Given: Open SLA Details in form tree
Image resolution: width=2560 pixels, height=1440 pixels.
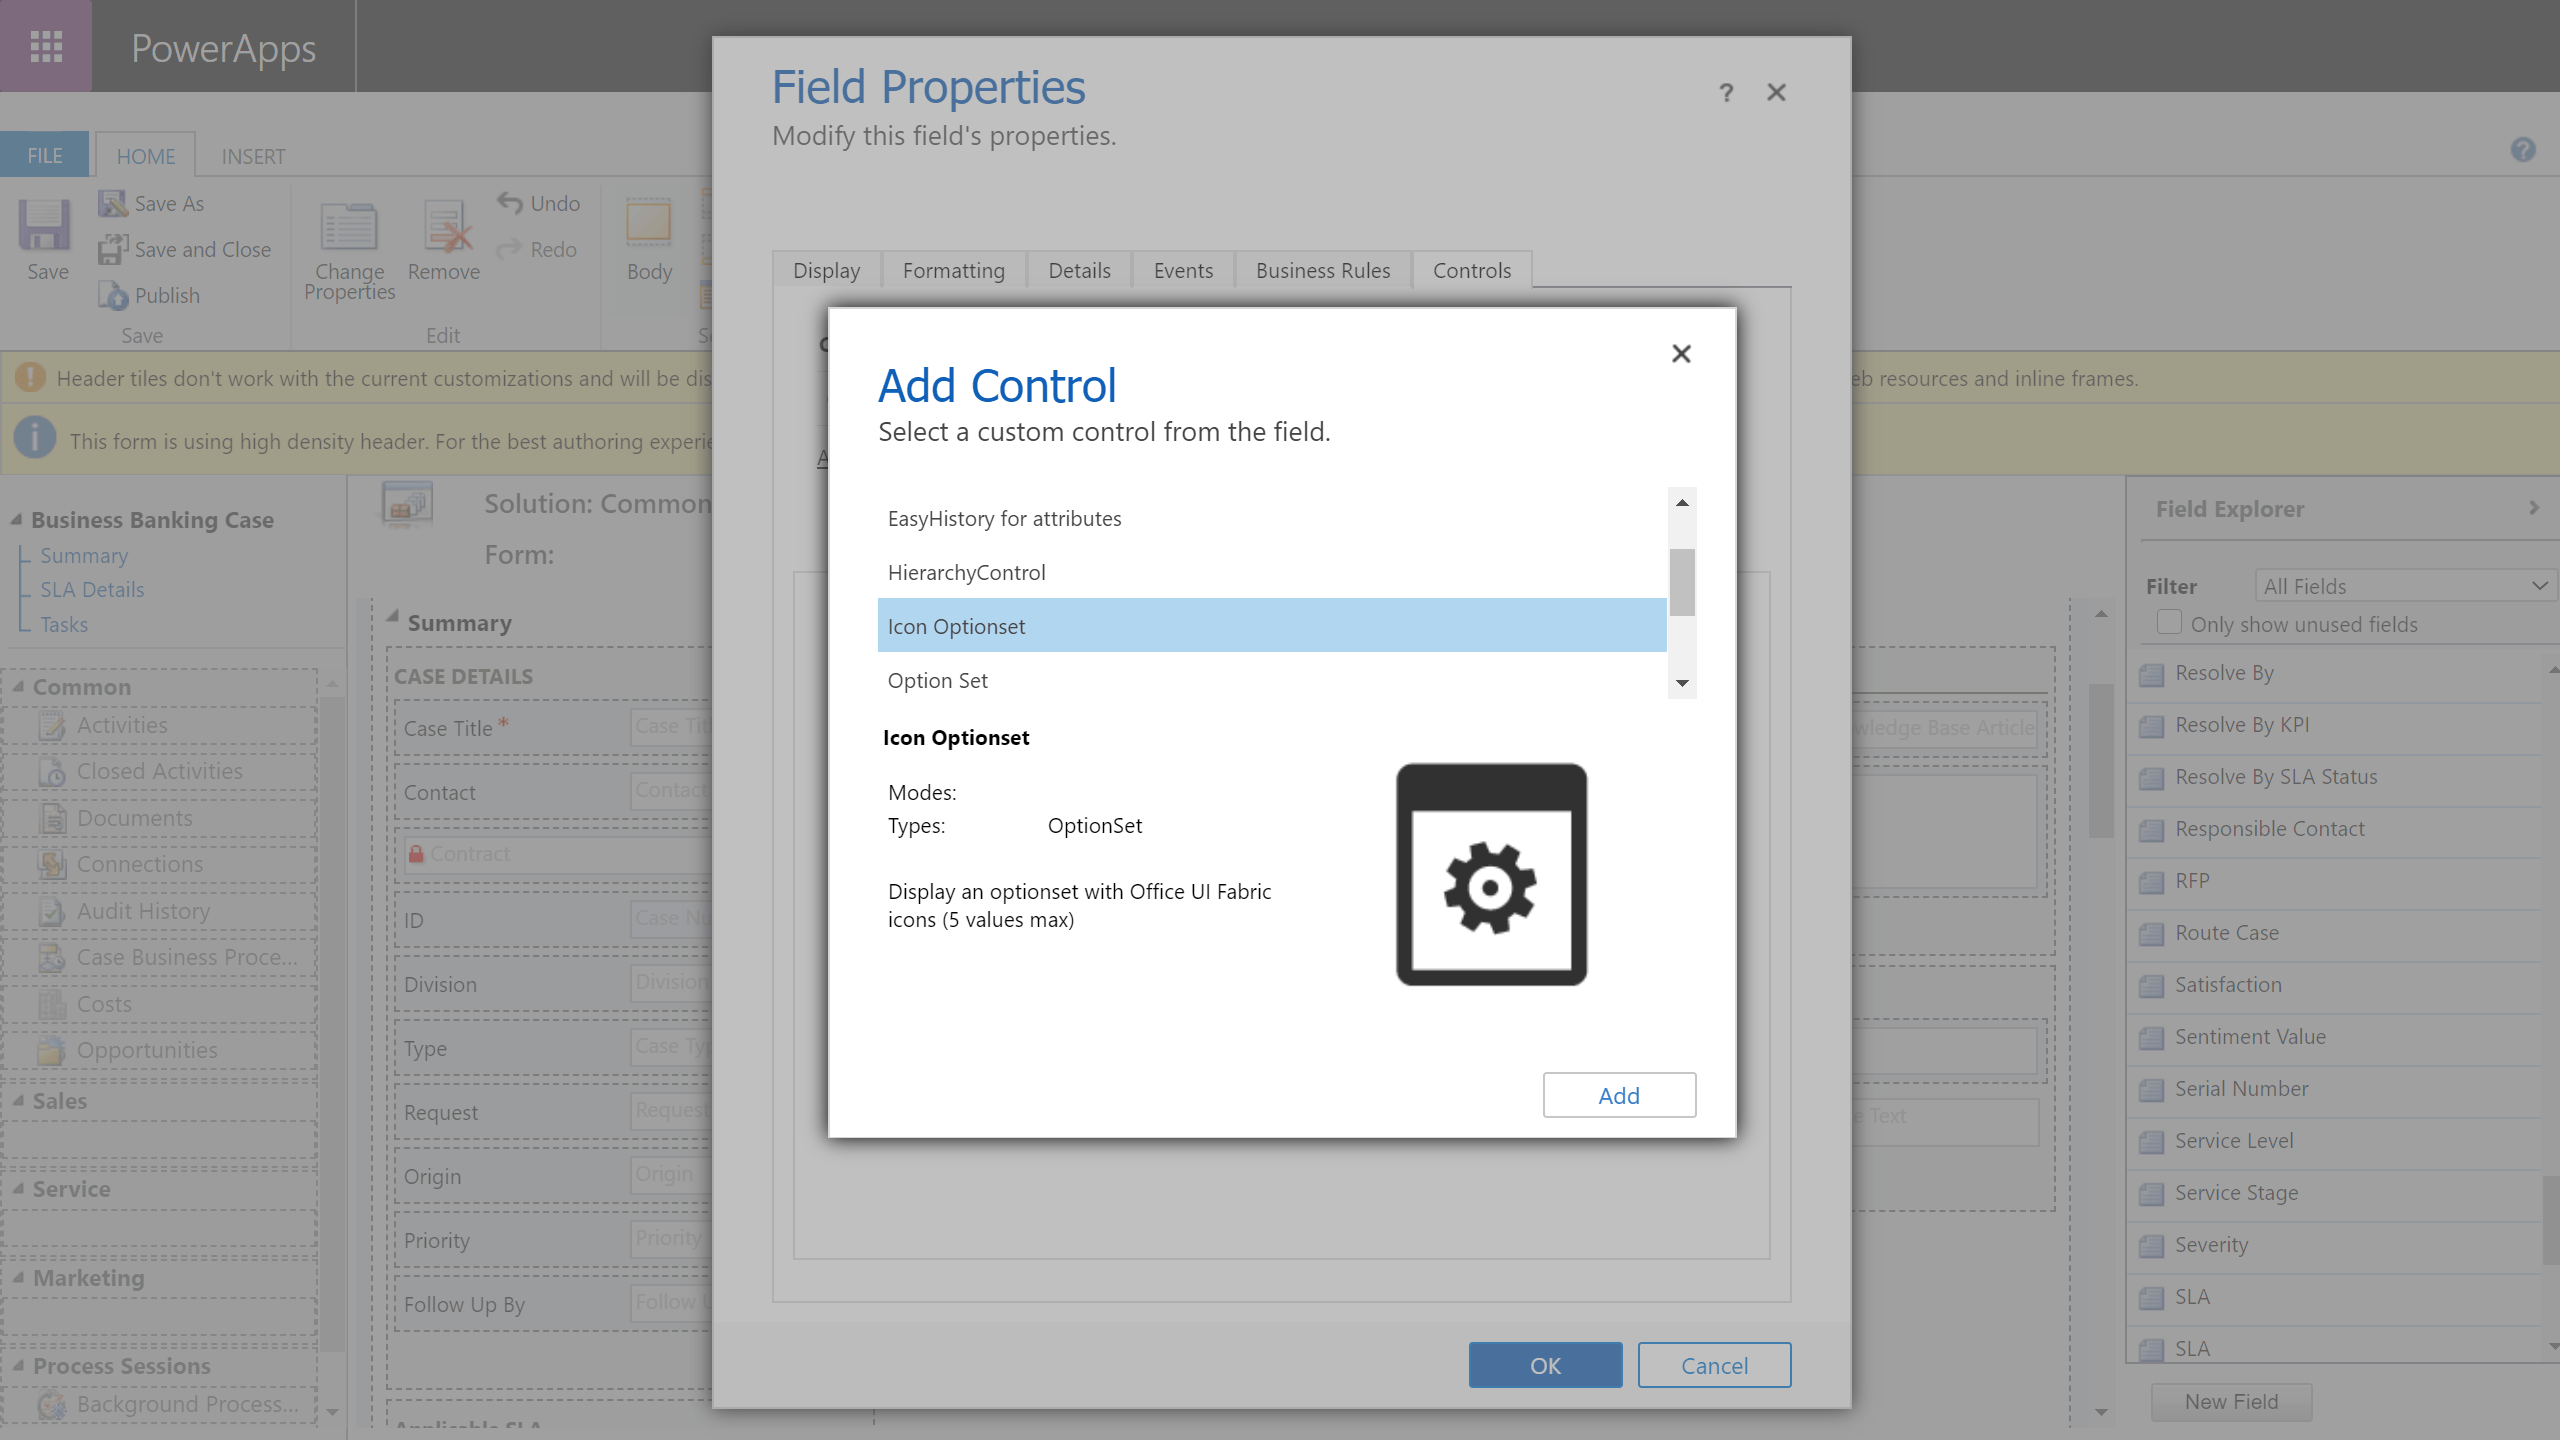Looking at the screenshot, I should [x=92, y=590].
